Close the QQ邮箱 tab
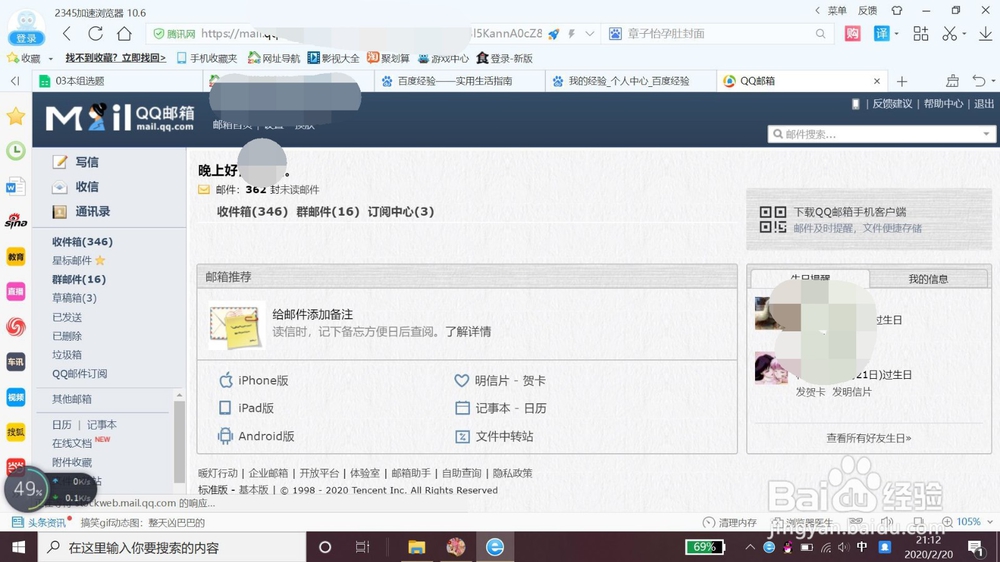This screenshot has height=562, width=1000. point(877,81)
